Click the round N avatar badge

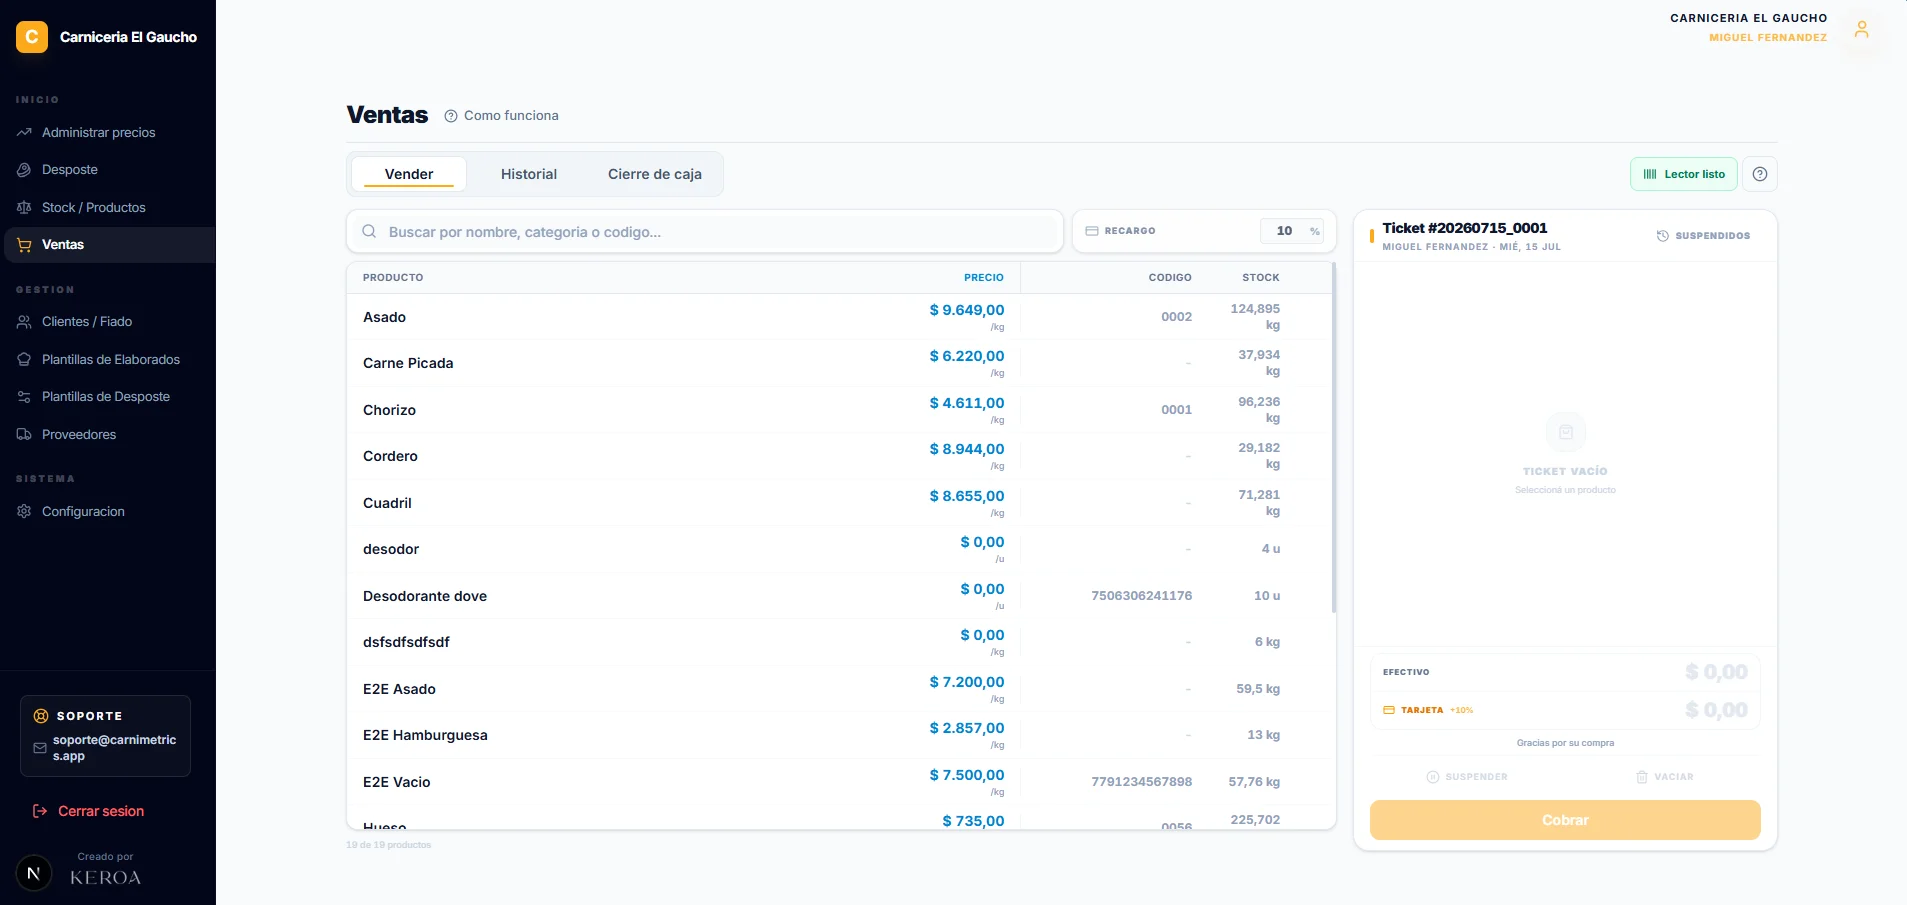[34, 873]
